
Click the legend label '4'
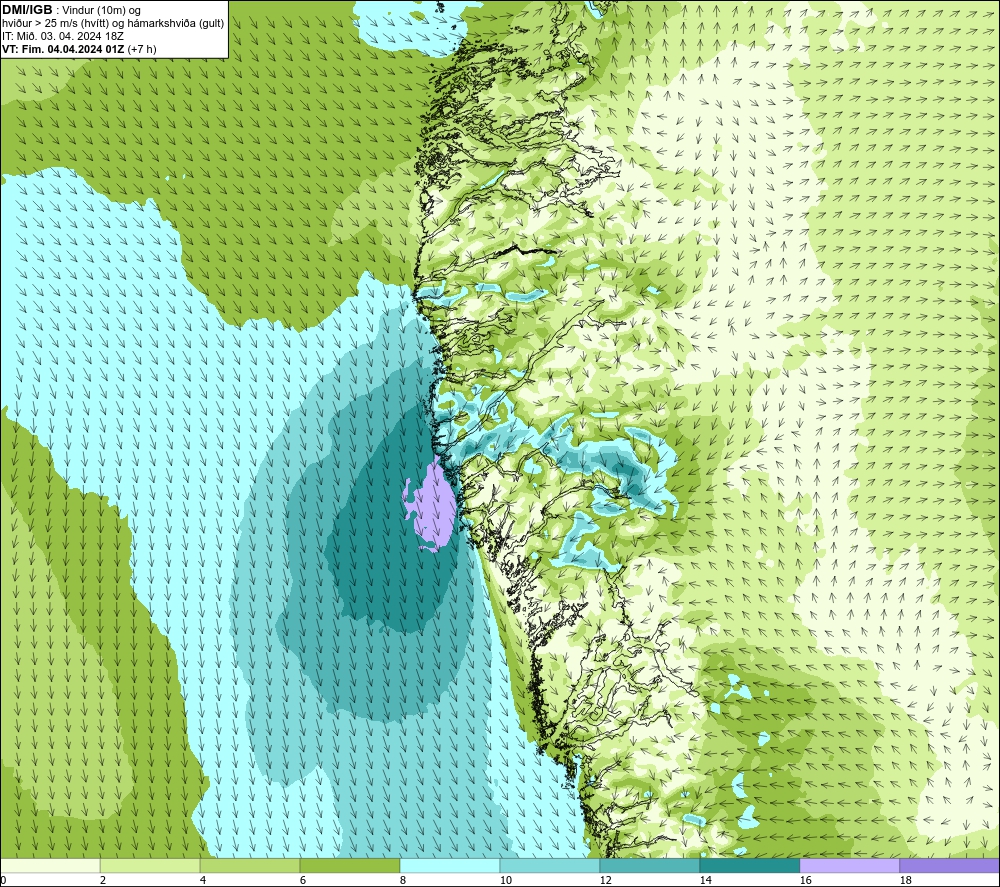click(203, 880)
